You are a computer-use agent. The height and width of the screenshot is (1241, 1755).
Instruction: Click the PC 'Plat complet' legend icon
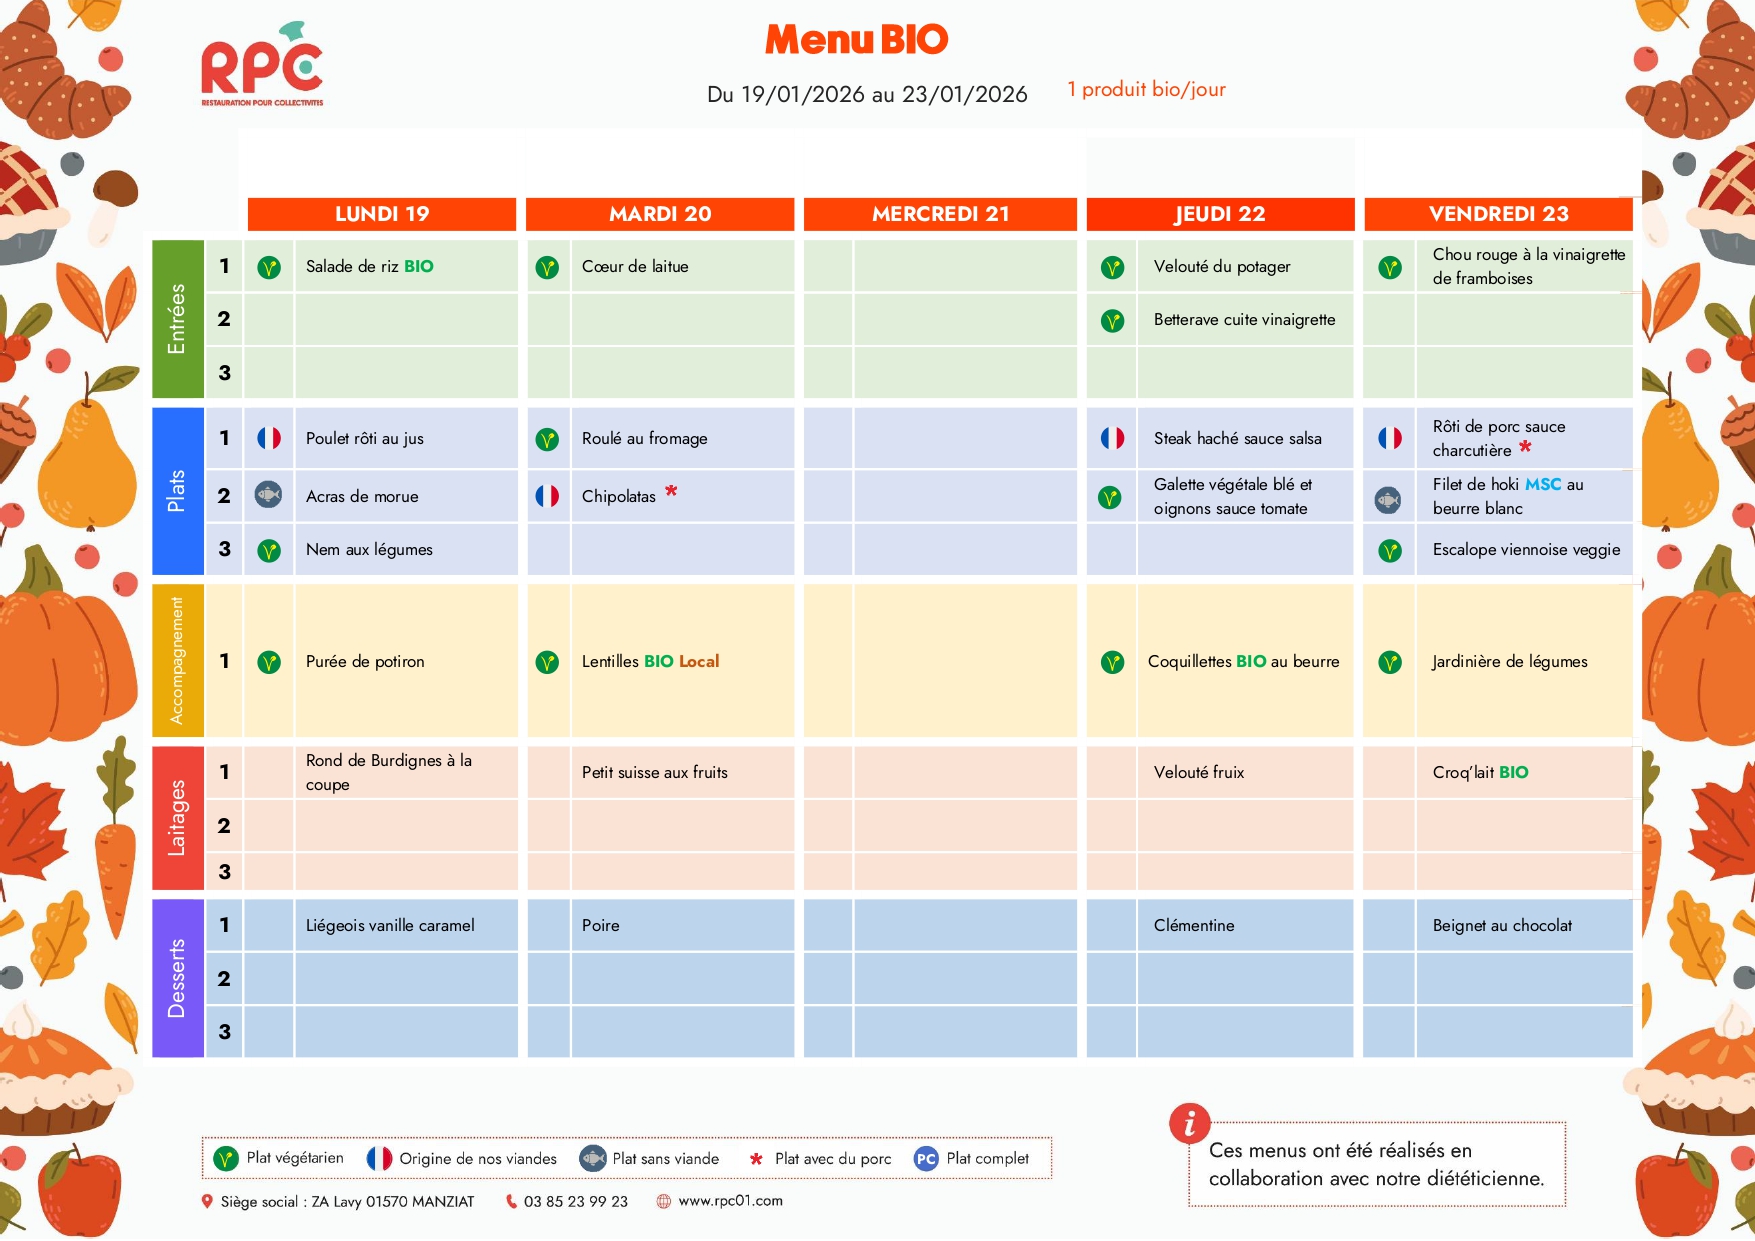(x=926, y=1159)
